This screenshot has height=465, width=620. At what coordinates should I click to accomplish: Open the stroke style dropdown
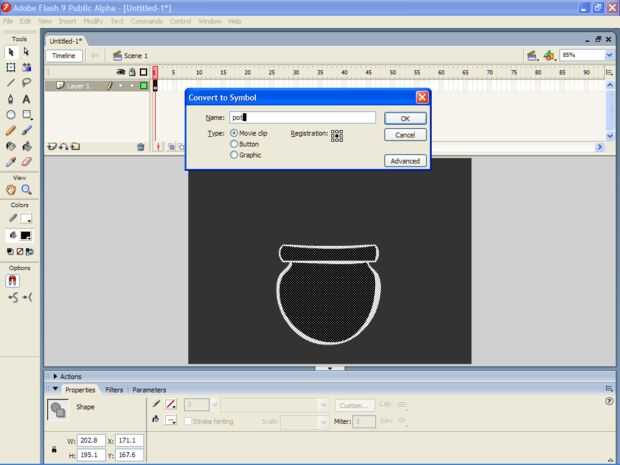323,405
